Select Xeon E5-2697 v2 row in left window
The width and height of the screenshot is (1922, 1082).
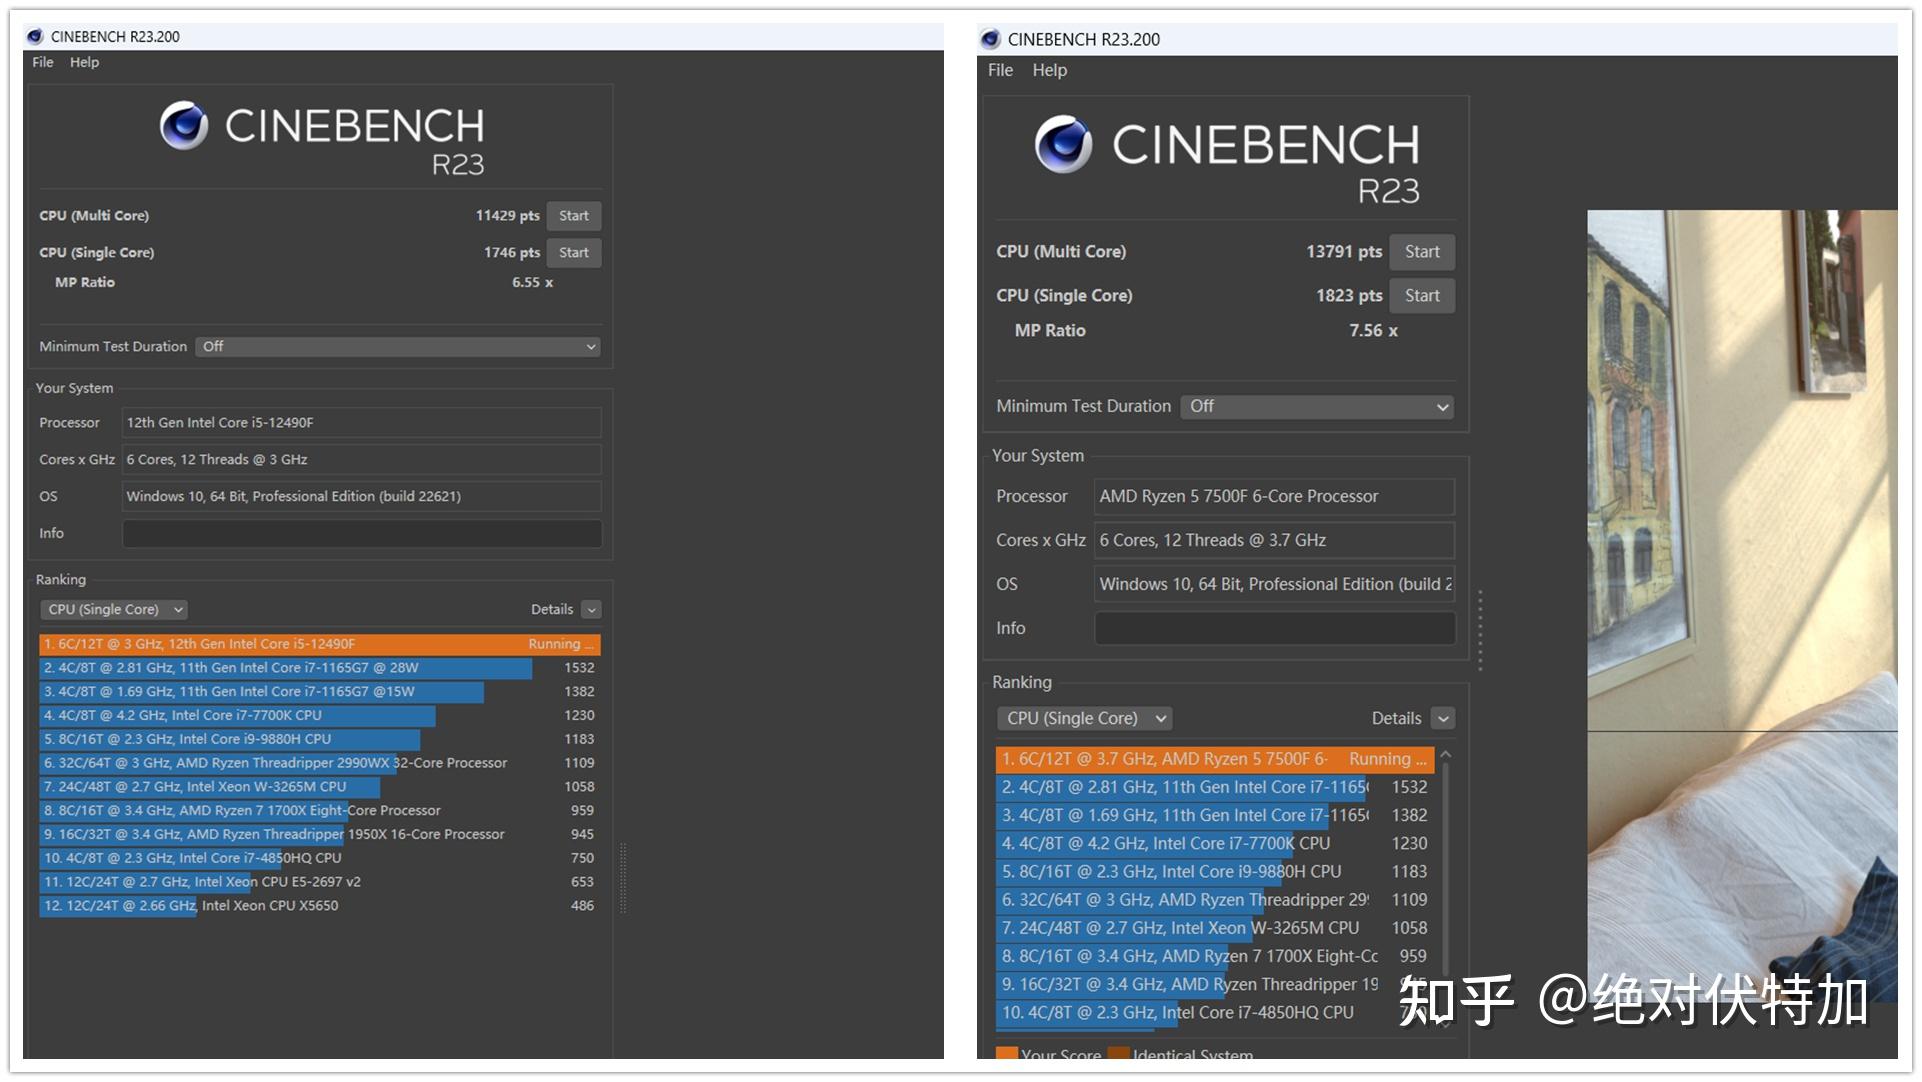pyautogui.click(x=320, y=882)
